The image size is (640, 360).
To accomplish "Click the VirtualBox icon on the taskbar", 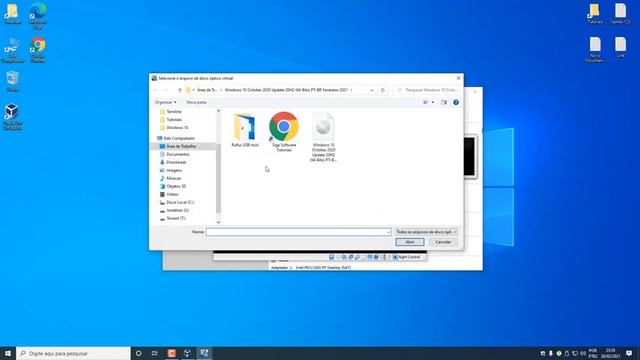I will pyautogui.click(x=188, y=353).
